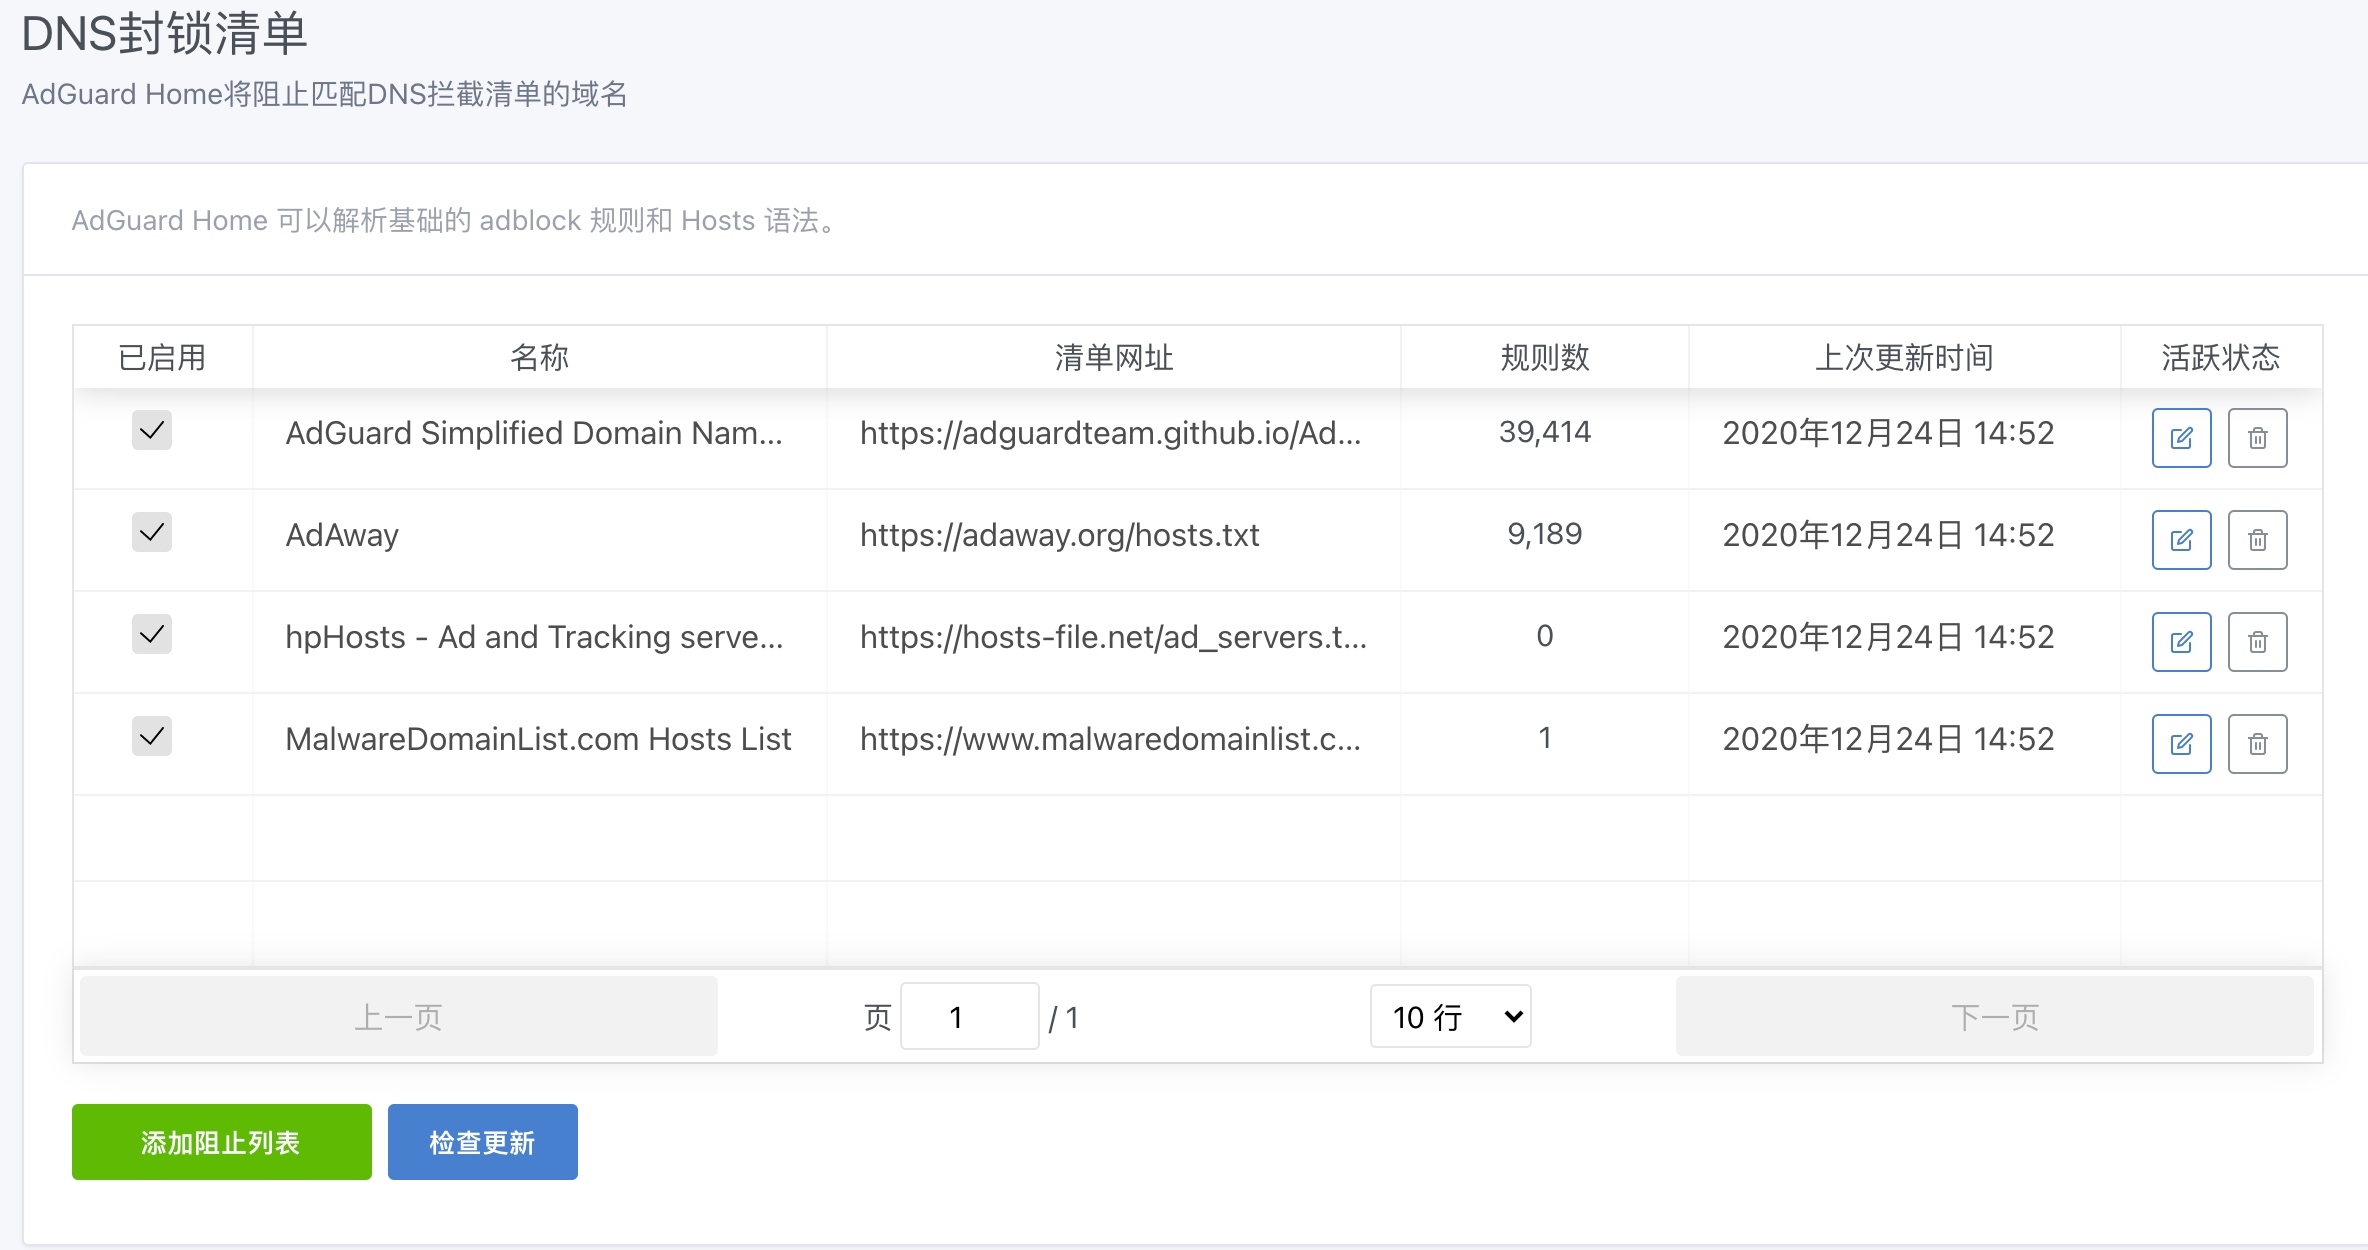Focus the page number input field
Viewport: 2368px width, 1250px height.
tap(969, 1017)
